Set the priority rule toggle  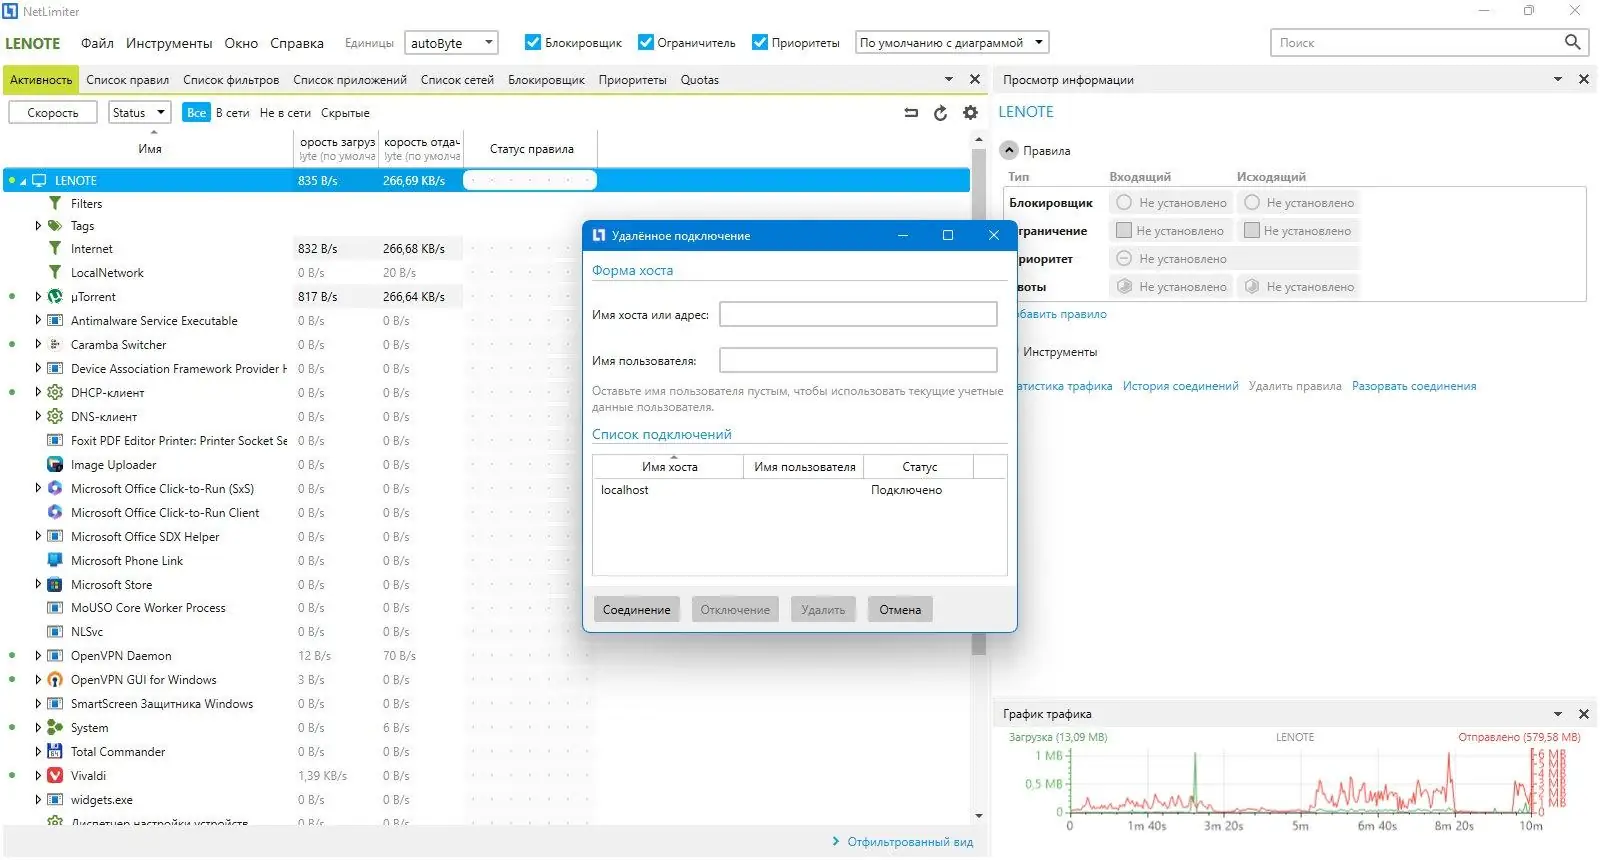tap(1124, 259)
